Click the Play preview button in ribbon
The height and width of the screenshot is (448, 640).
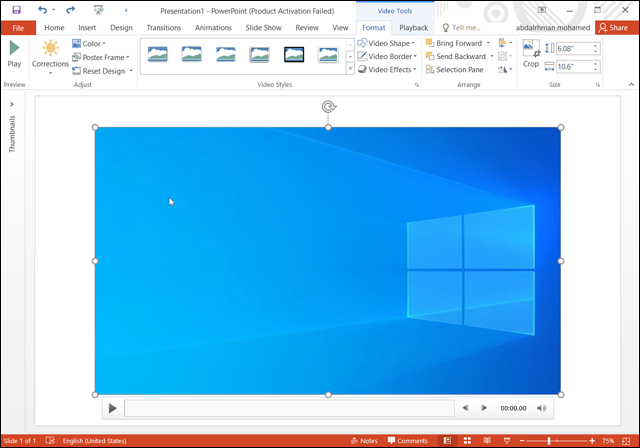pos(14,54)
